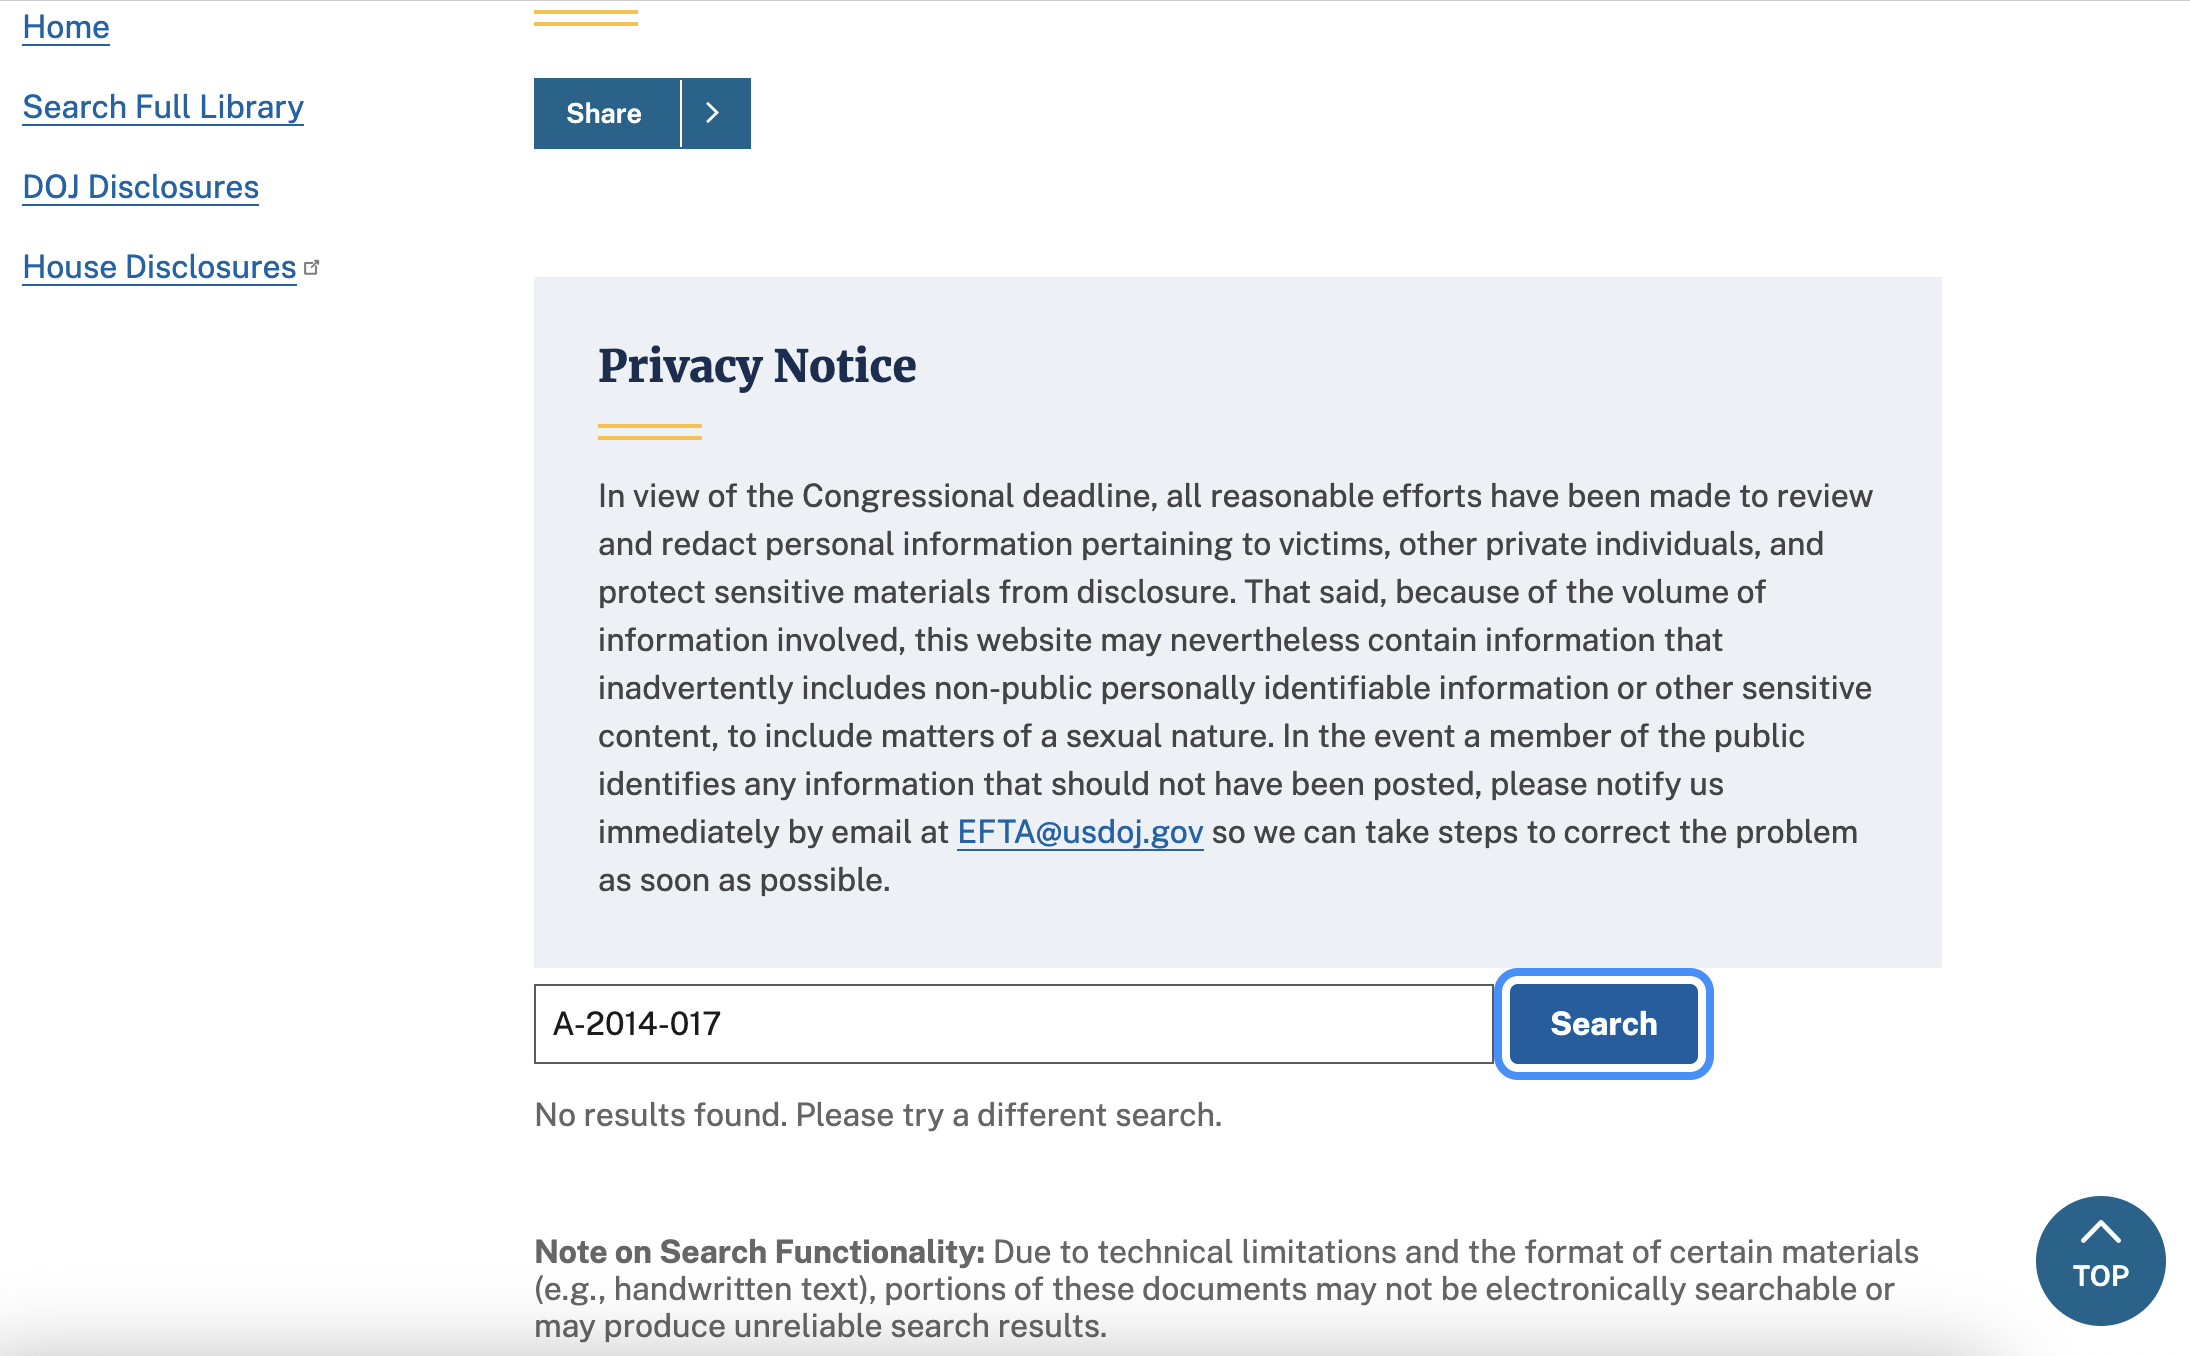Click the Share button label
This screenshot has width=2190, height=1356.
[x=605, y=113]
